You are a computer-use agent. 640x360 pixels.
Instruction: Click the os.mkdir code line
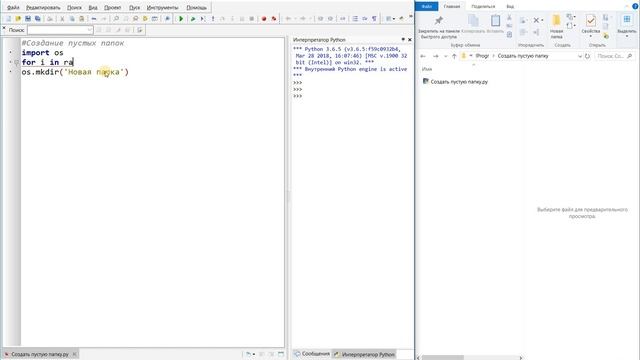[x=75, y=72]
